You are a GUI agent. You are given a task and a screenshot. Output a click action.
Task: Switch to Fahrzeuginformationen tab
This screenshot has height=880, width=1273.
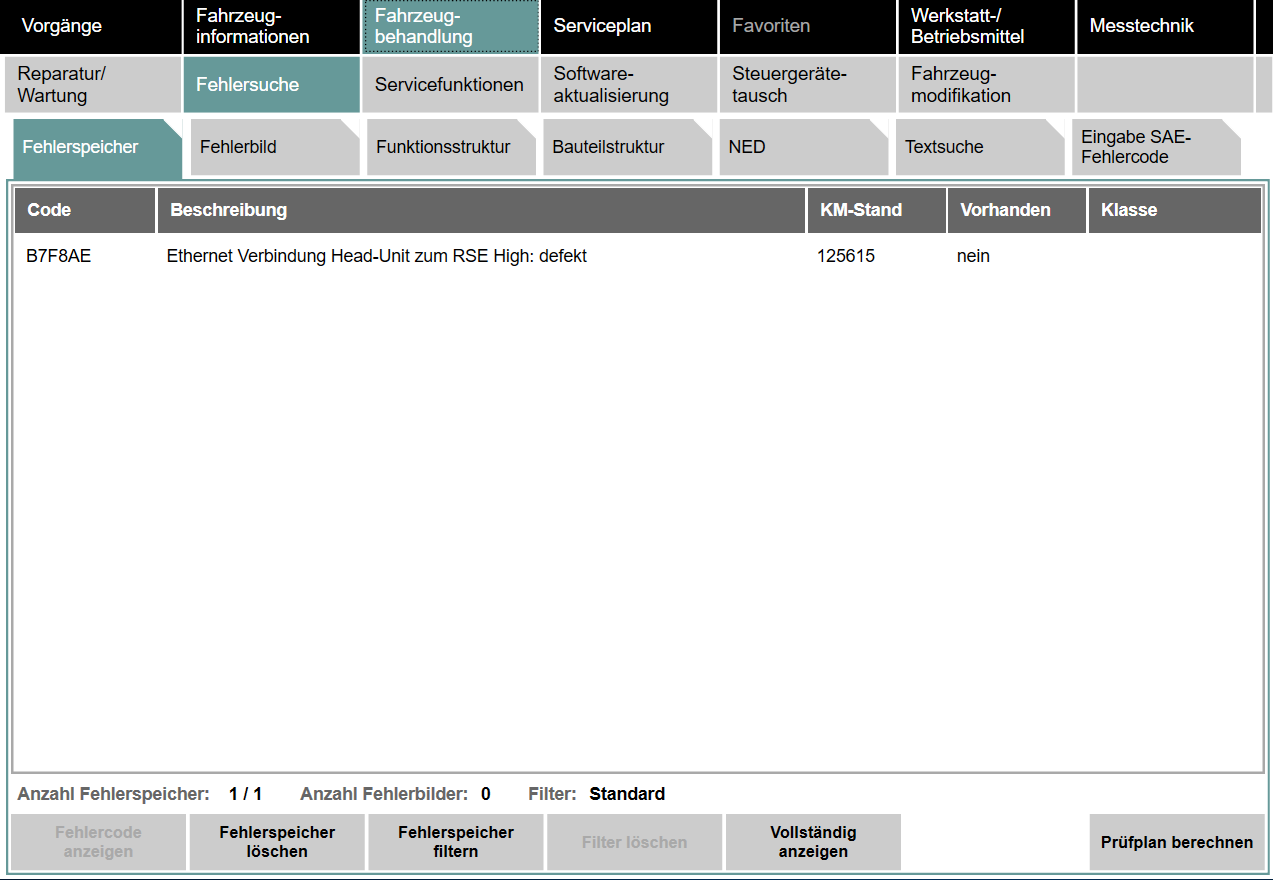tap(271, 26)
